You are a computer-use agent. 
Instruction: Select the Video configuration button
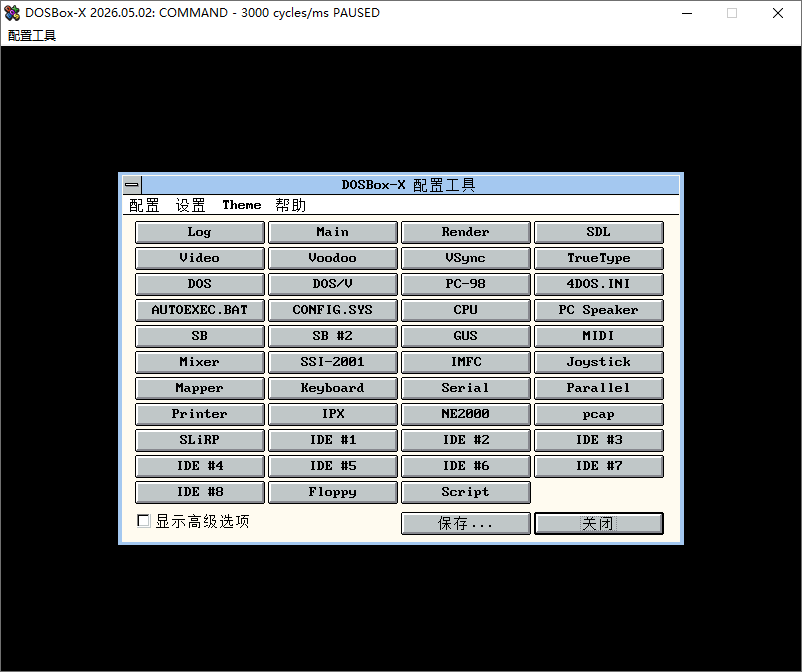pyautogui.click(x=200, y=258)
